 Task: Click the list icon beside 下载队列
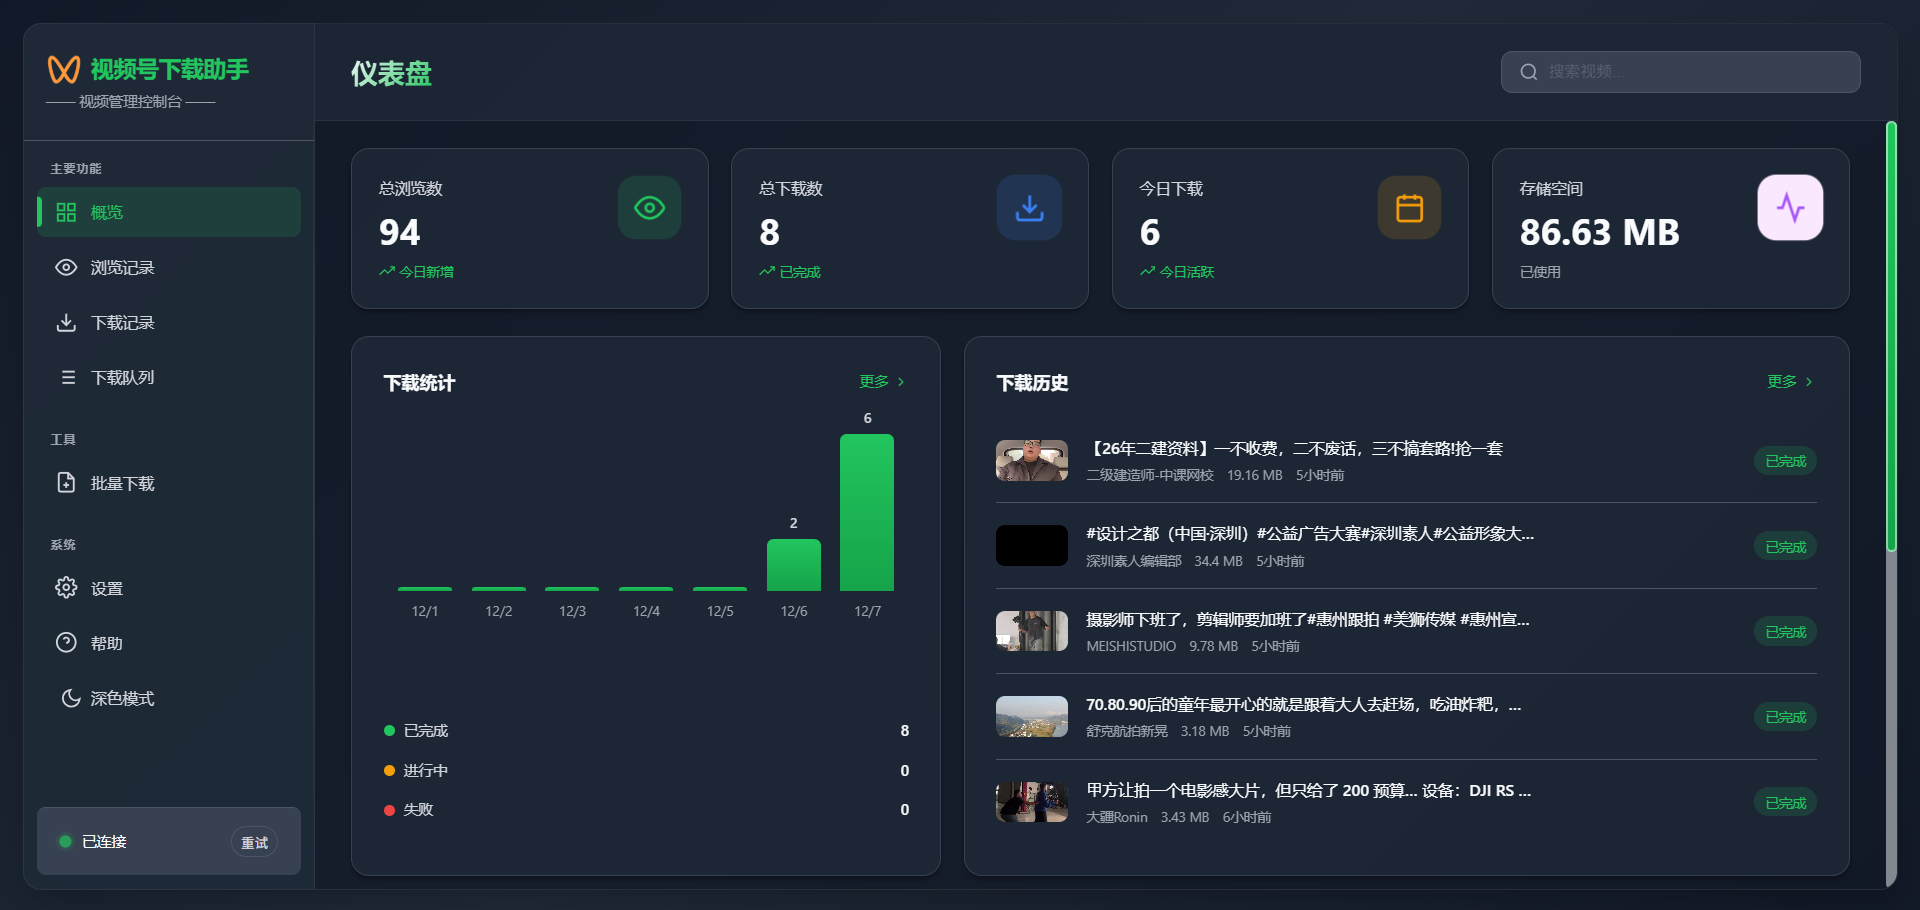tap(68, 377)
